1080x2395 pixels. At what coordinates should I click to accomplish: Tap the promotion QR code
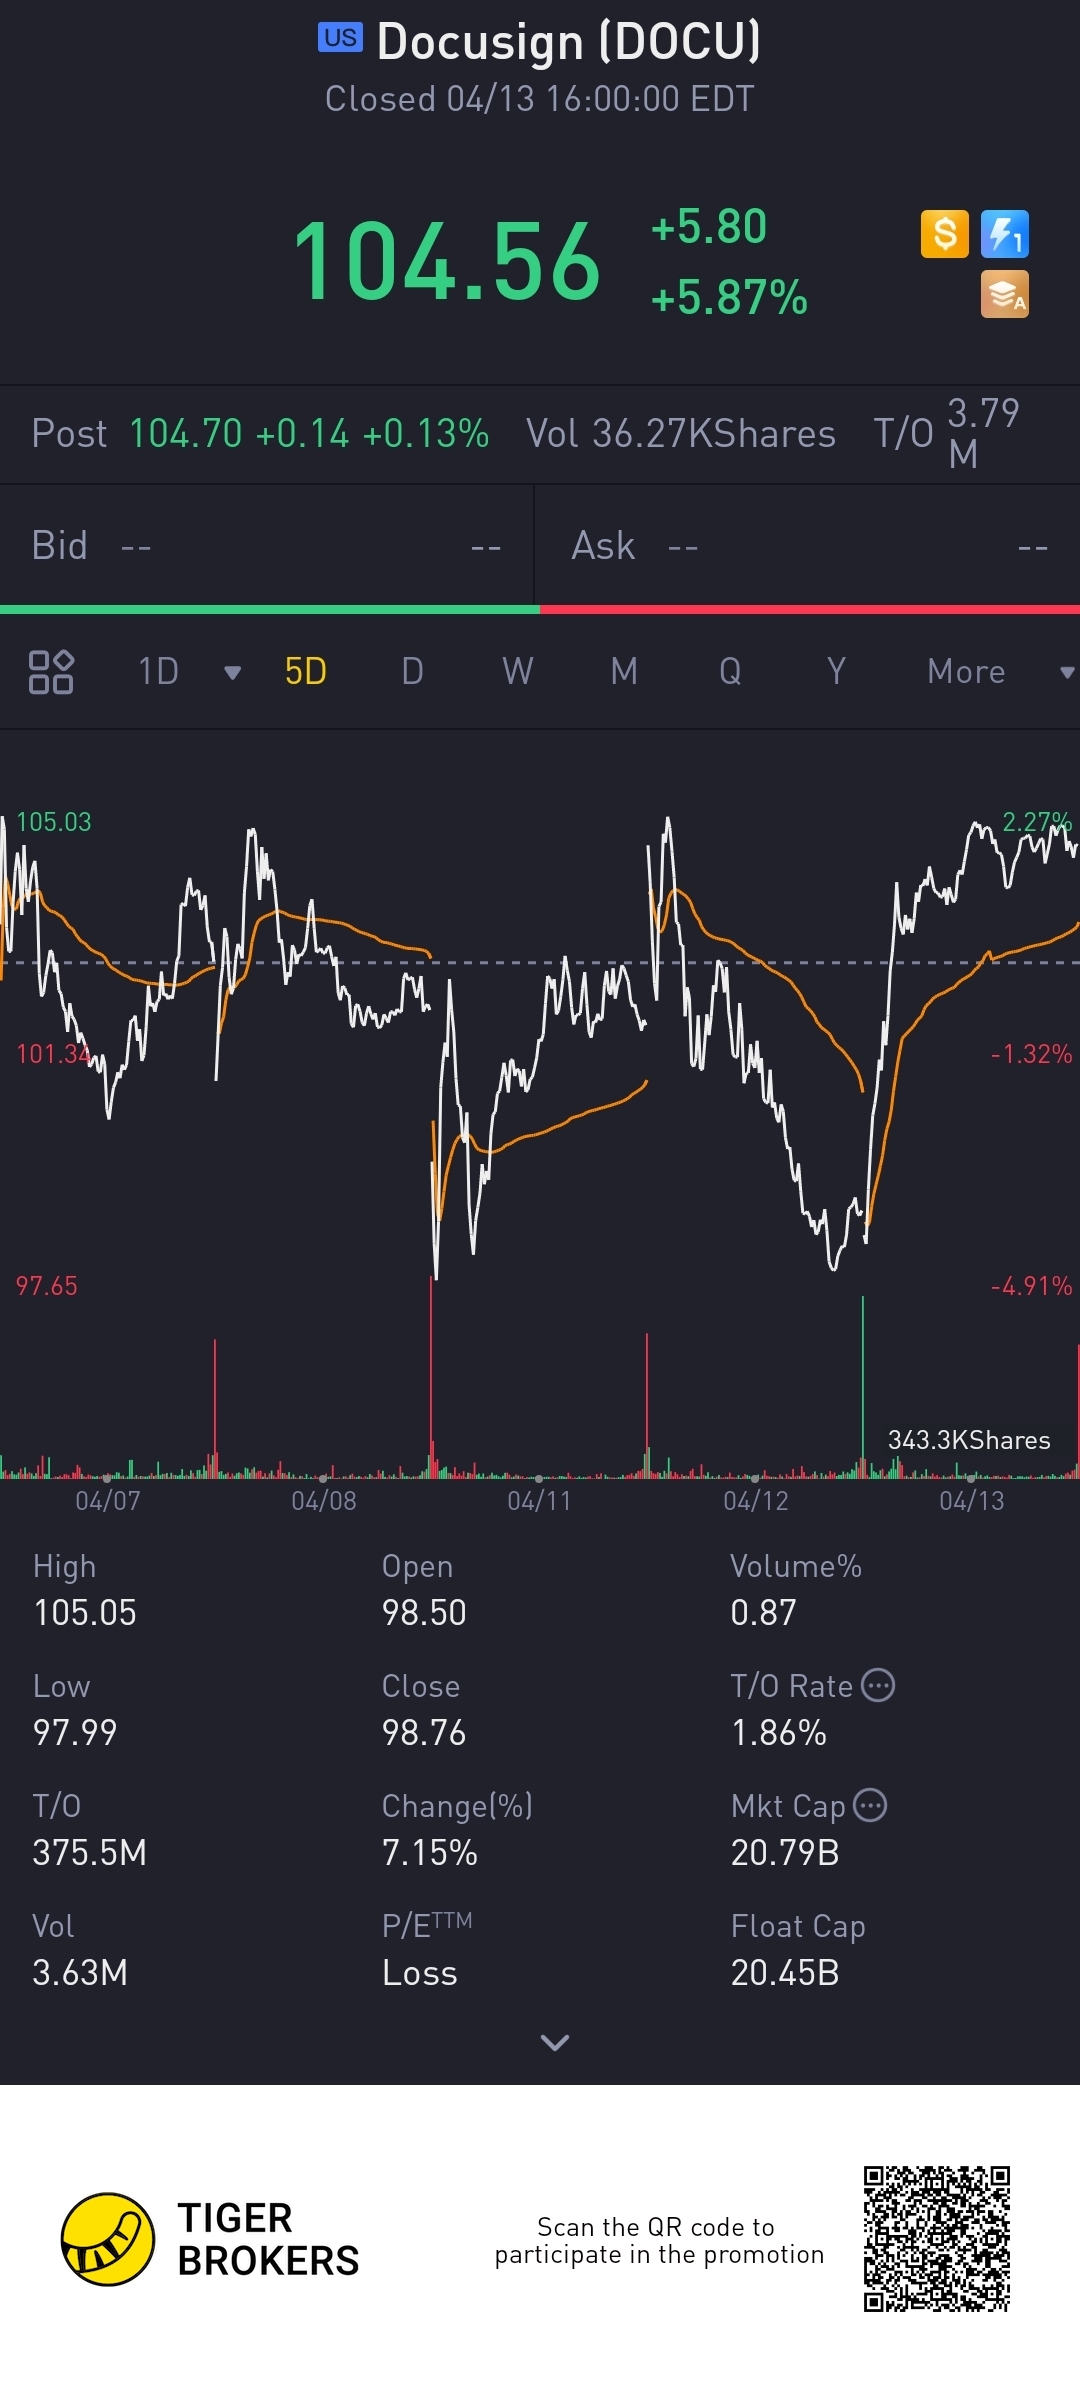pyautogui.click(x=937, y=2239)
